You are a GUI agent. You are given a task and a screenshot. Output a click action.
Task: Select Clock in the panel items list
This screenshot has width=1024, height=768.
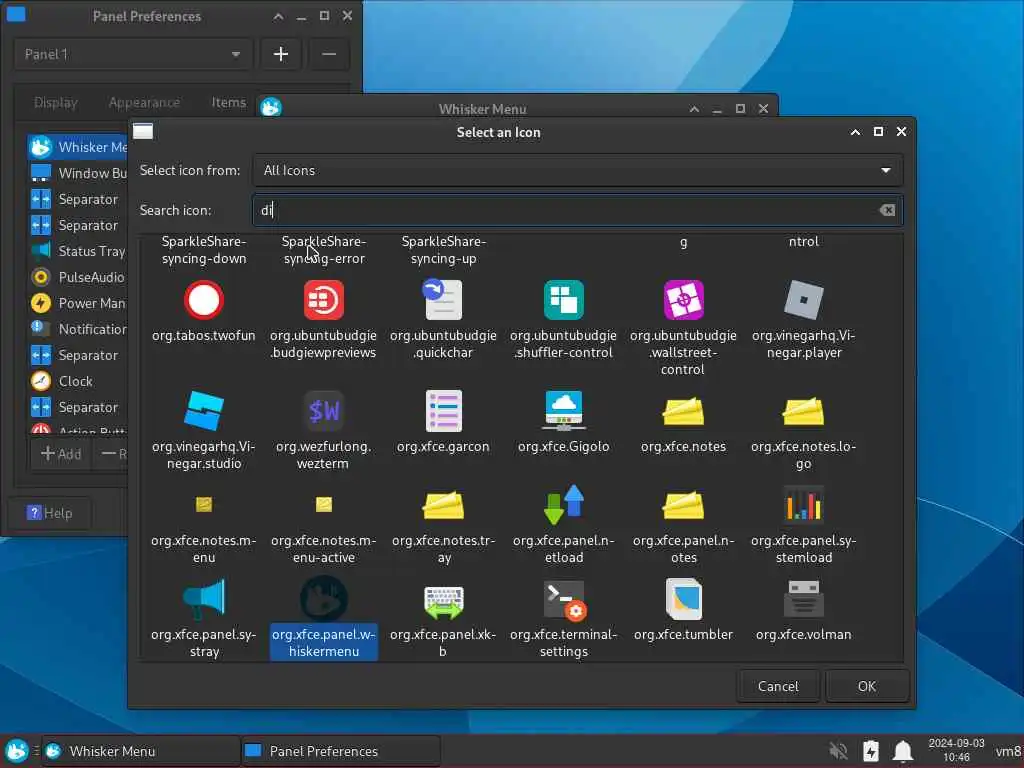coord(78,381)
